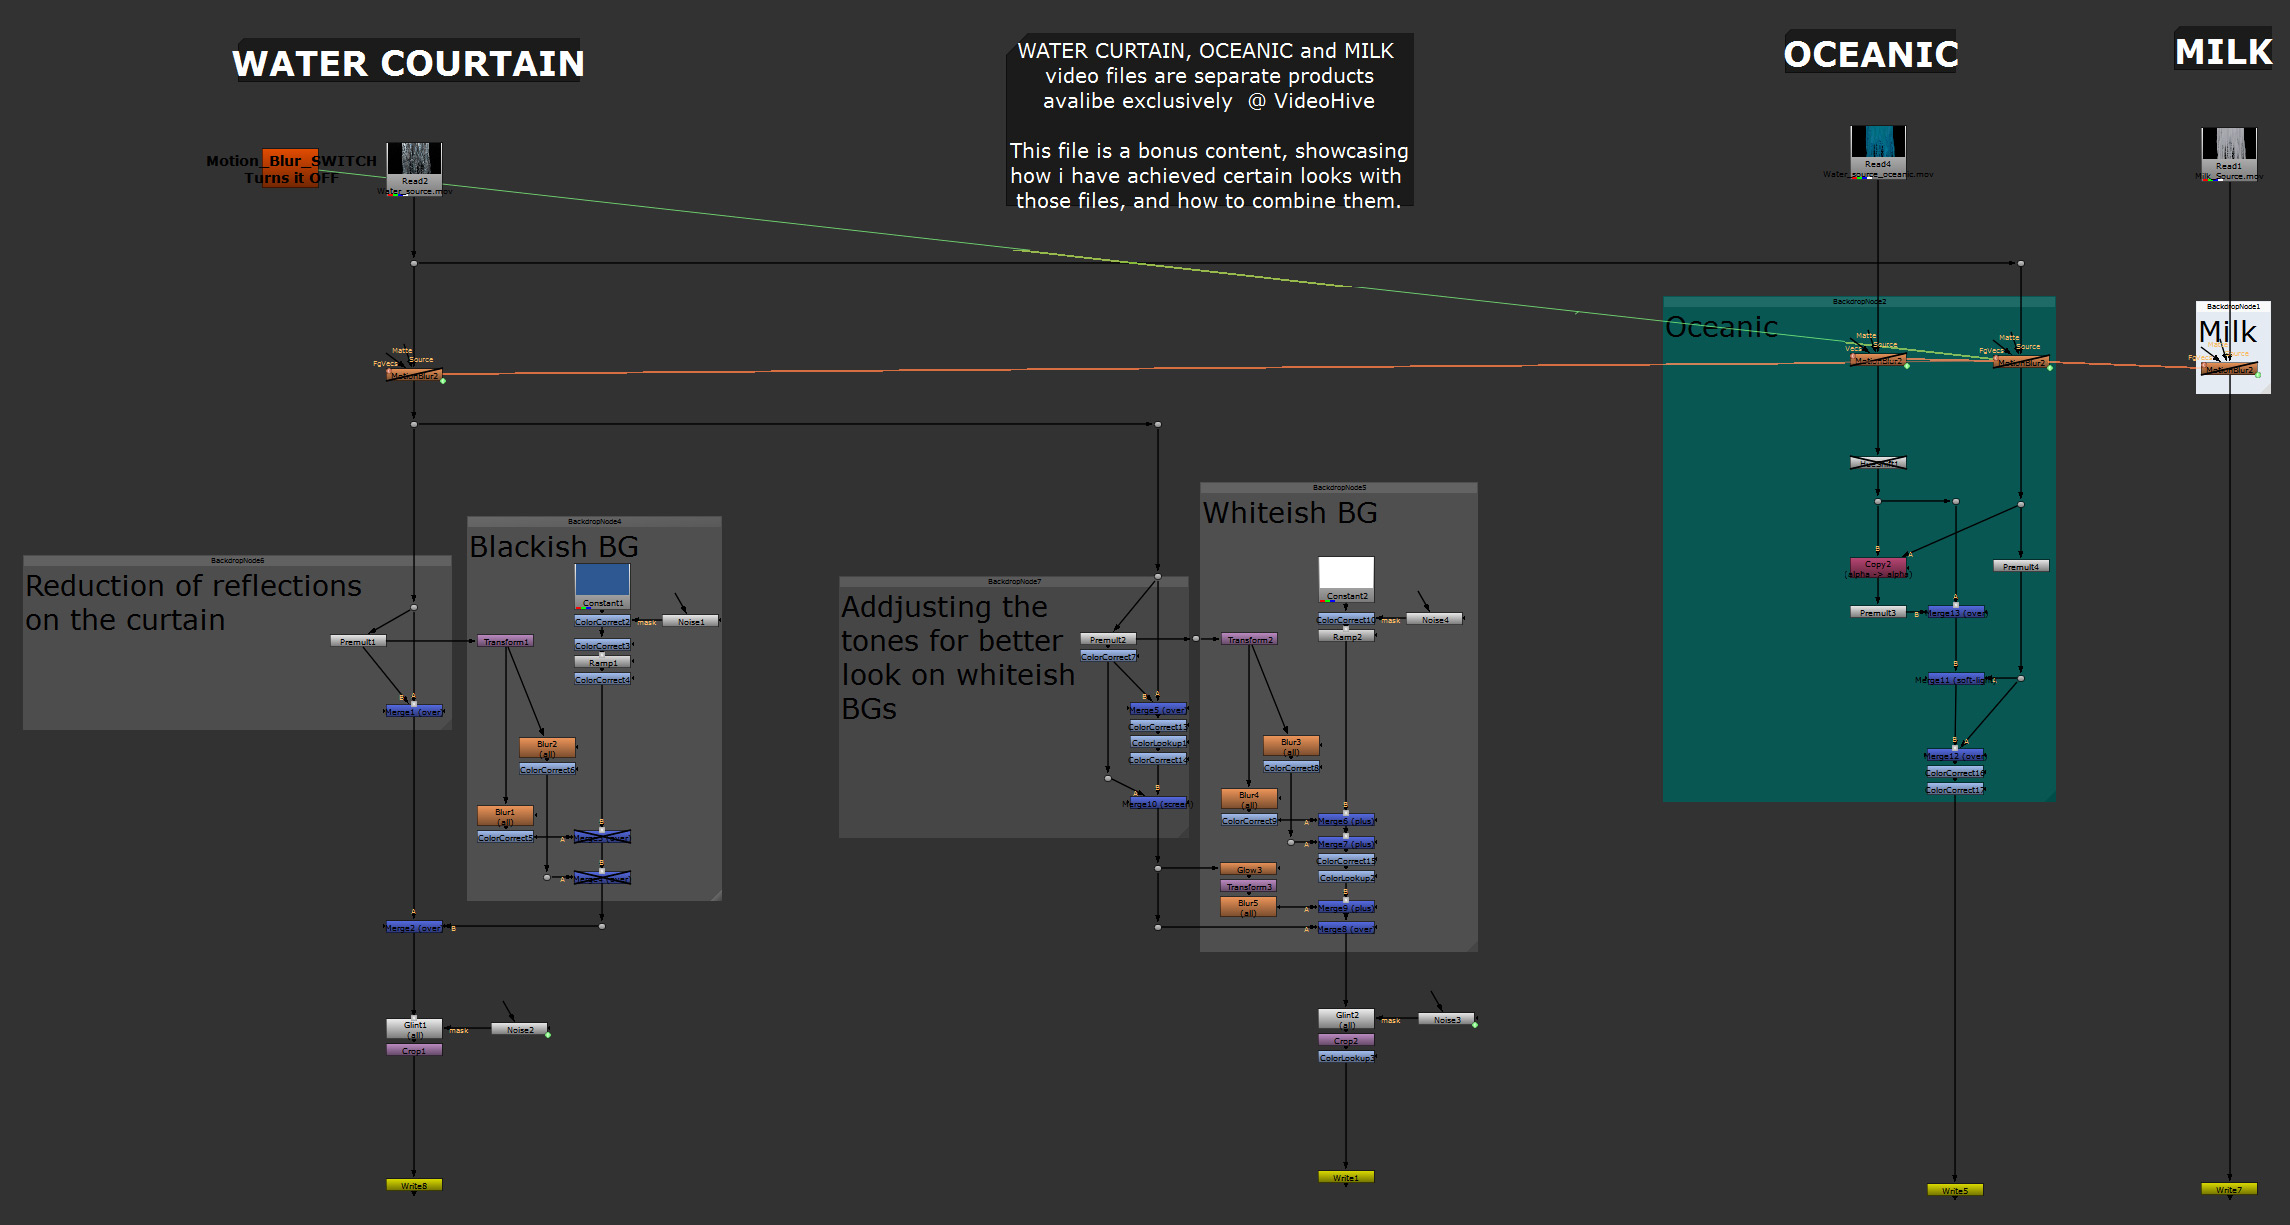Select the Merge9 (plus) node

1346,907
